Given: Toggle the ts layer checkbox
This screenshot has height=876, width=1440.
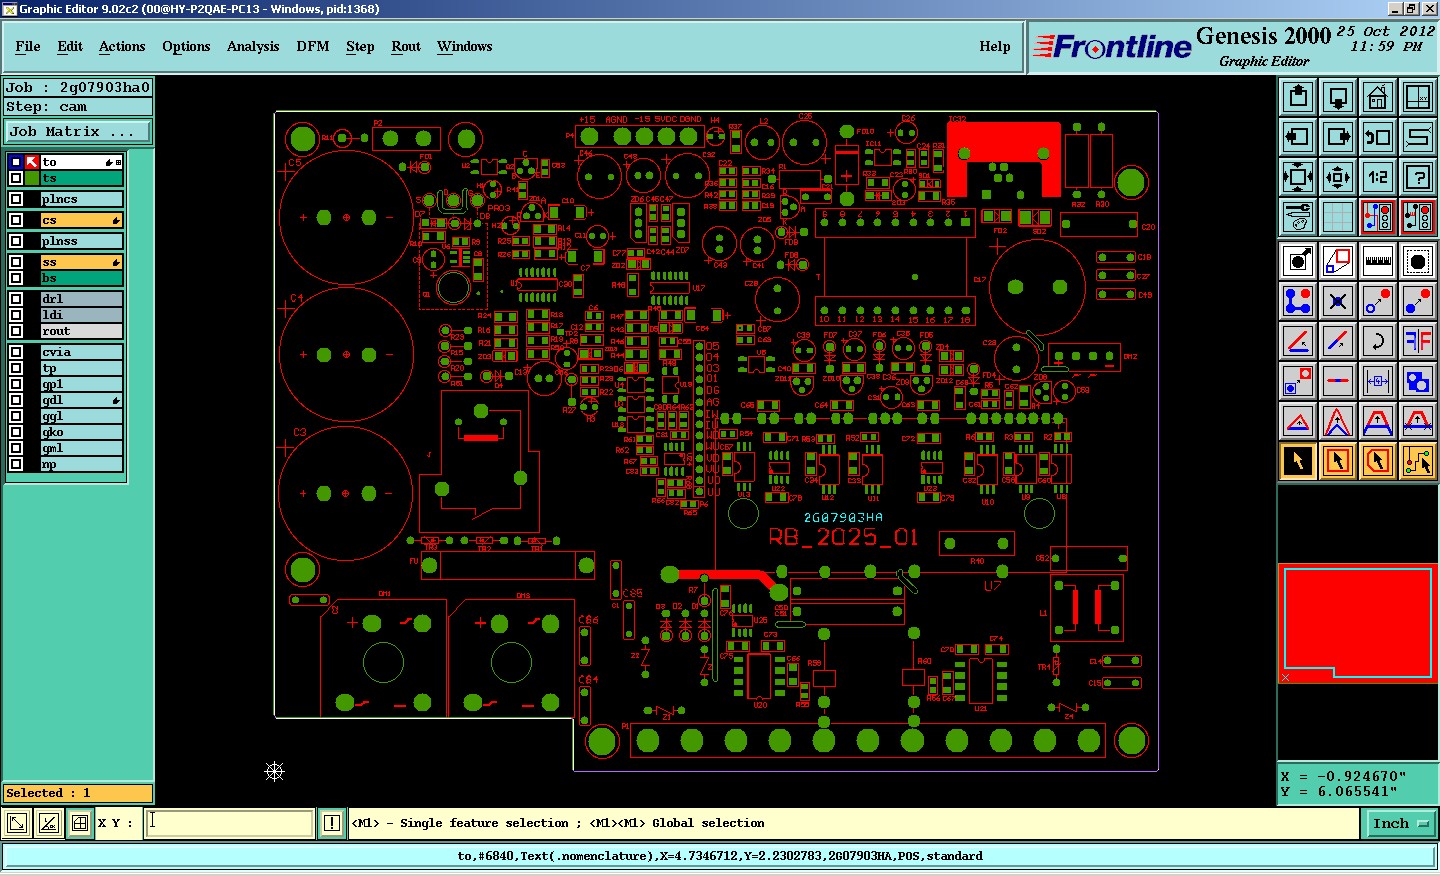Looking at the screenshot, I should pyautogui.click(x=16, y=178).
